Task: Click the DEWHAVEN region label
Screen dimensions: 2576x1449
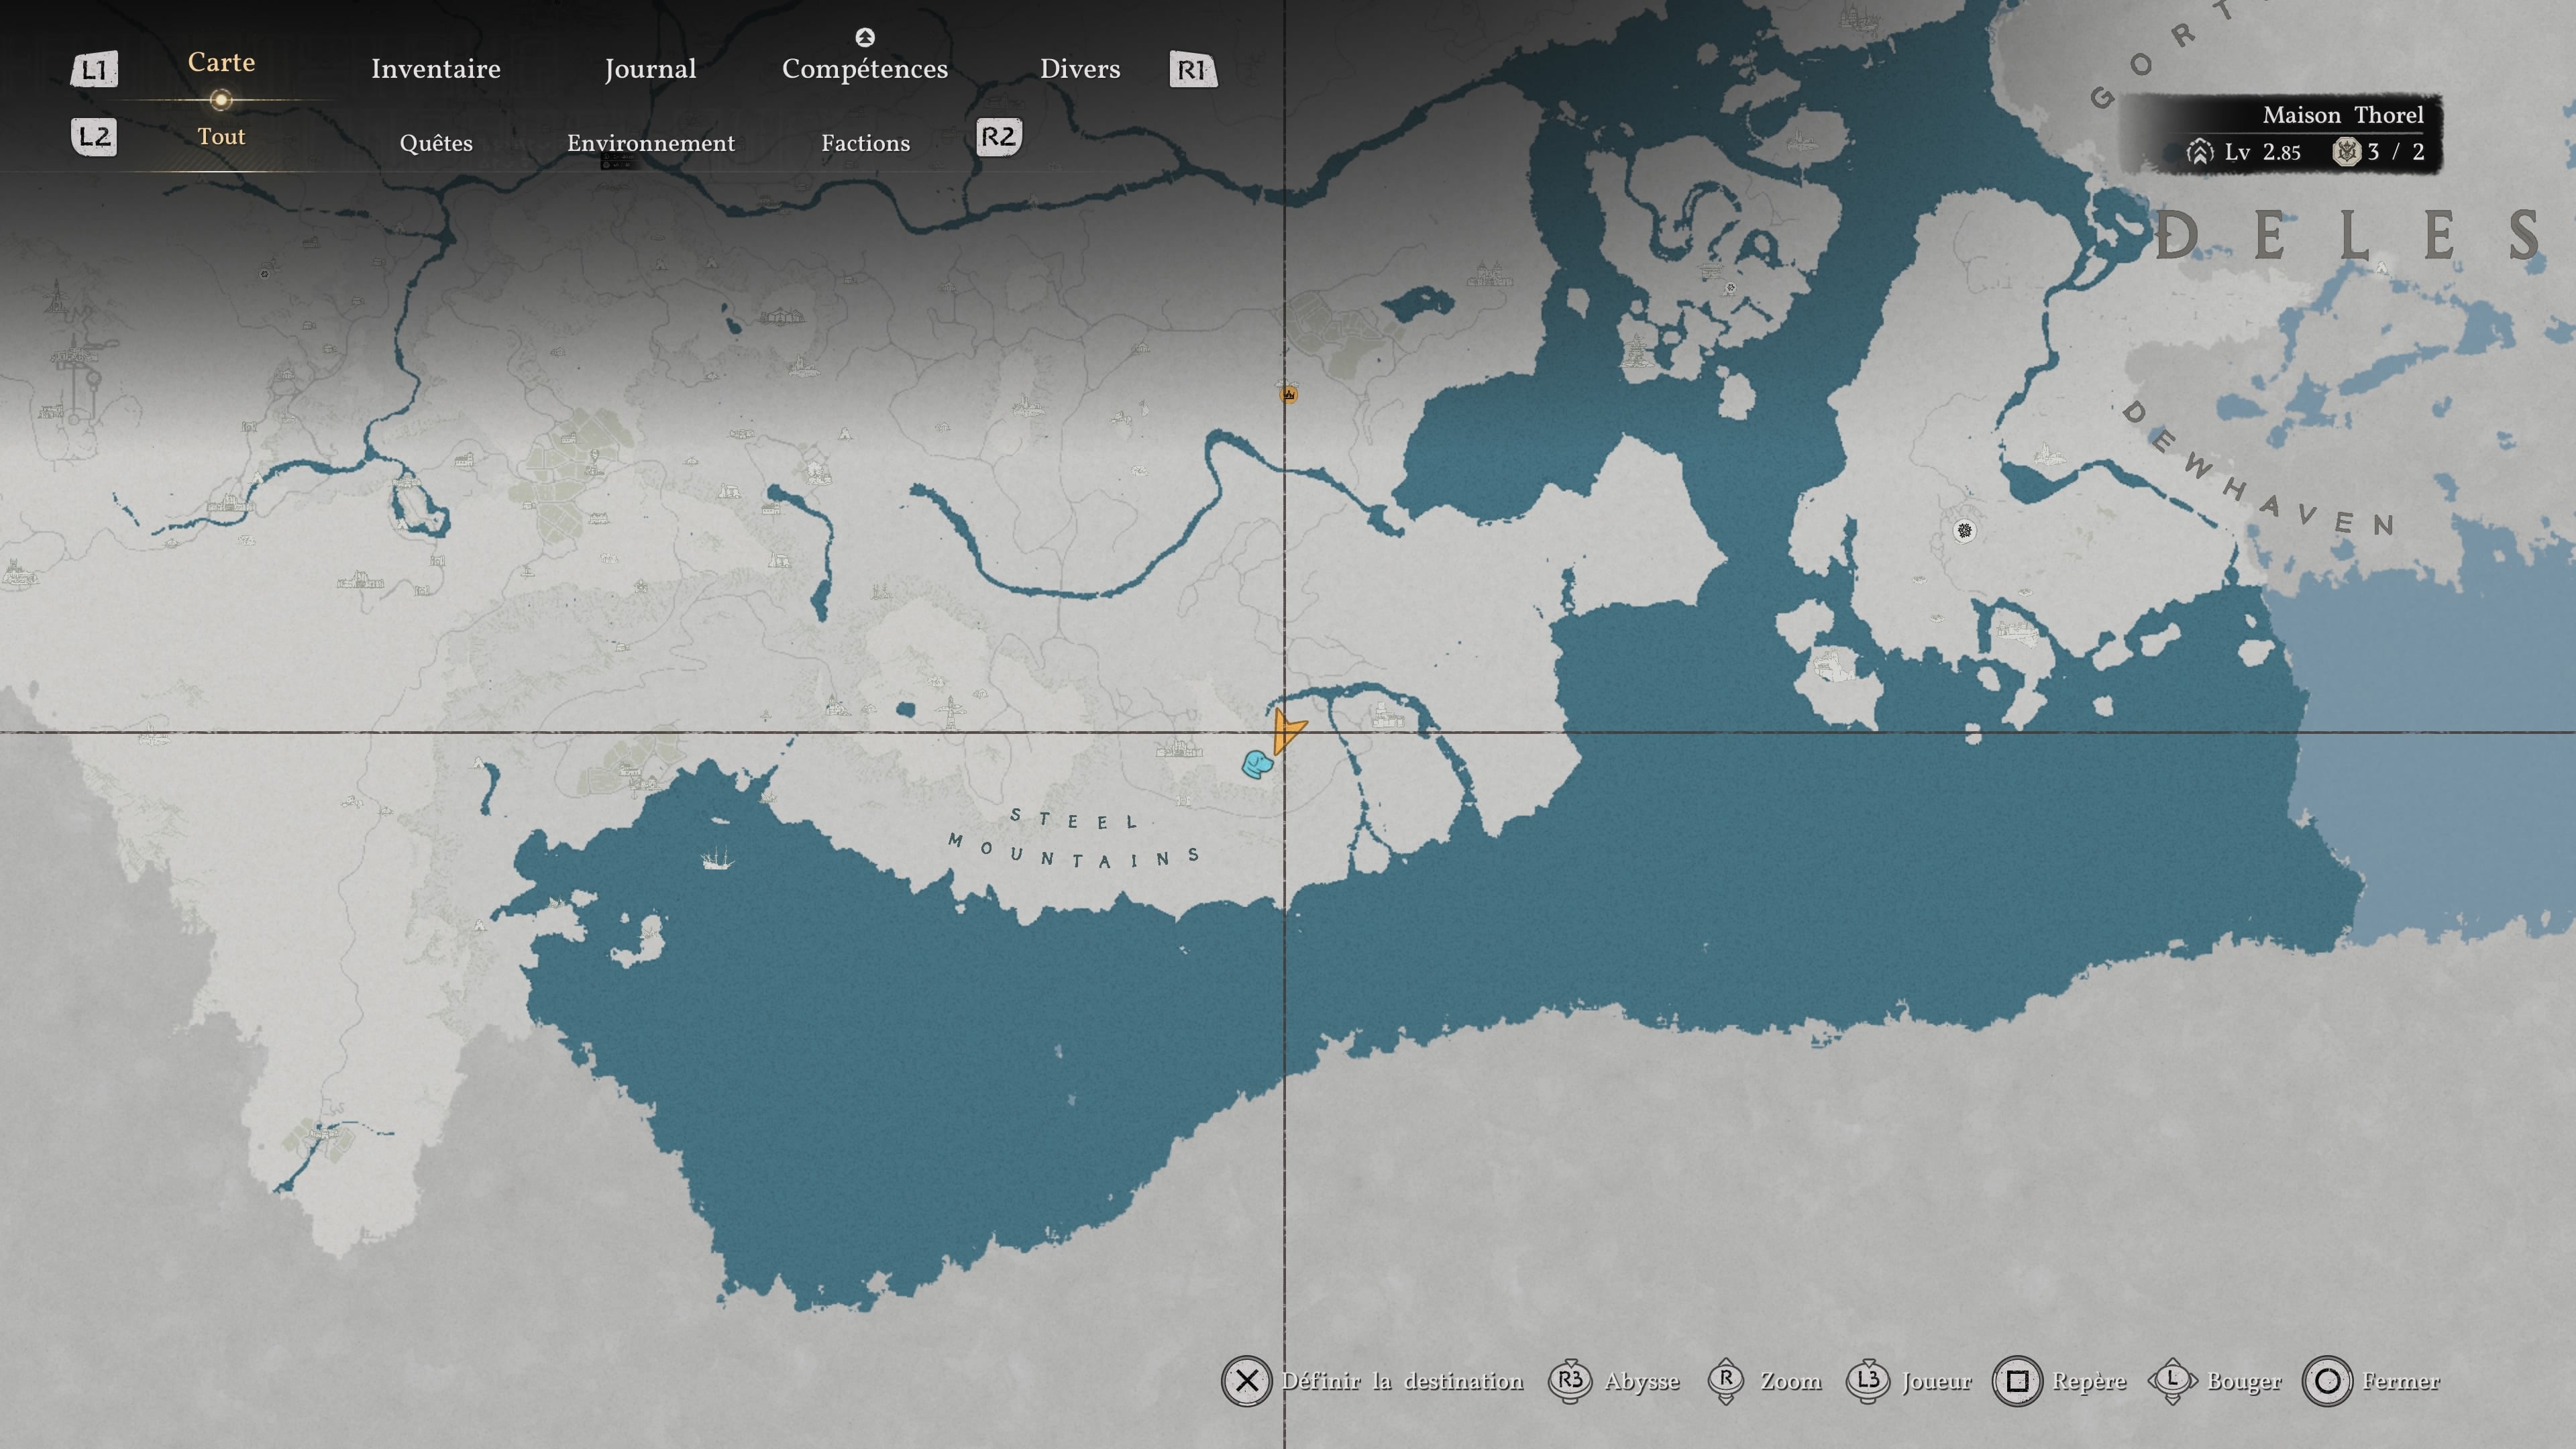Action: click(2260, 470)
